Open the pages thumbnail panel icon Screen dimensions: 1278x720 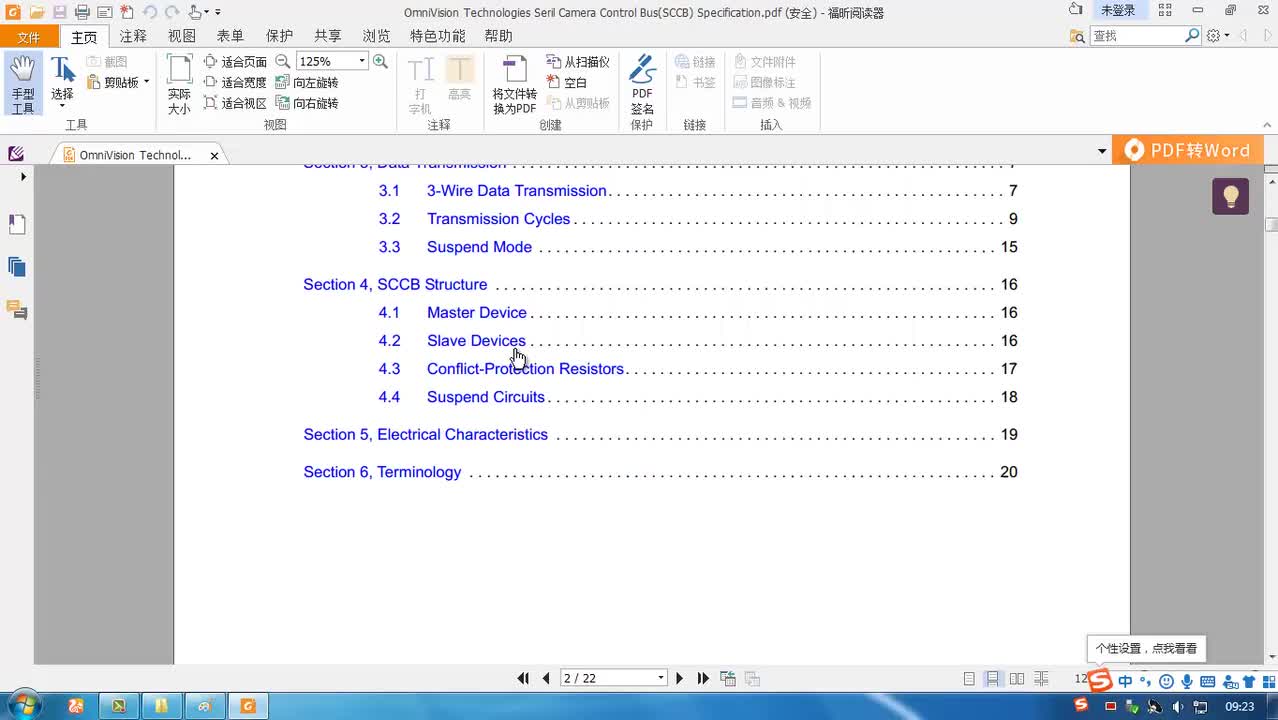17,267
